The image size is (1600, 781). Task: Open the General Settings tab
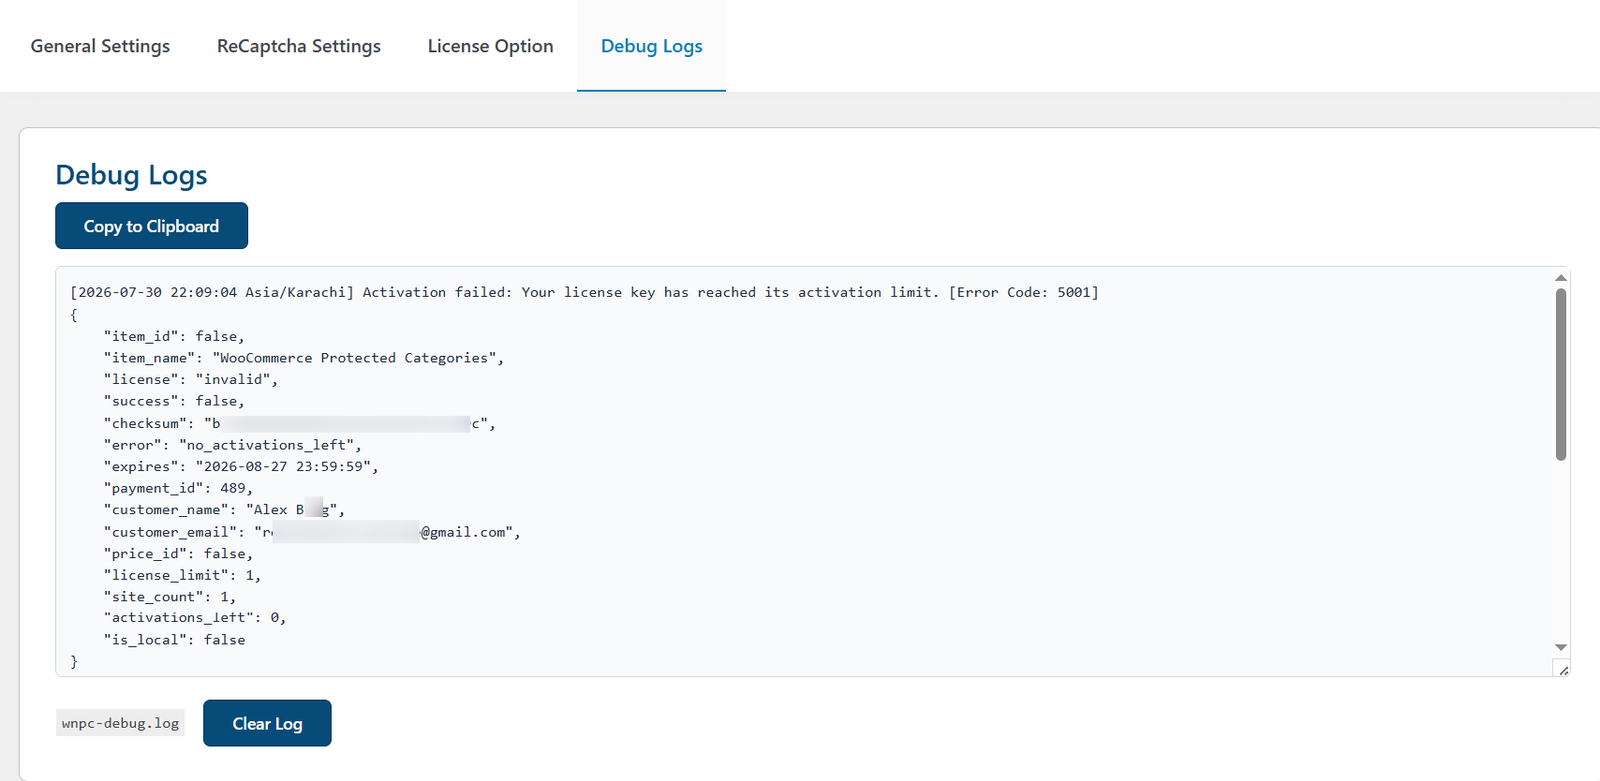100,46
